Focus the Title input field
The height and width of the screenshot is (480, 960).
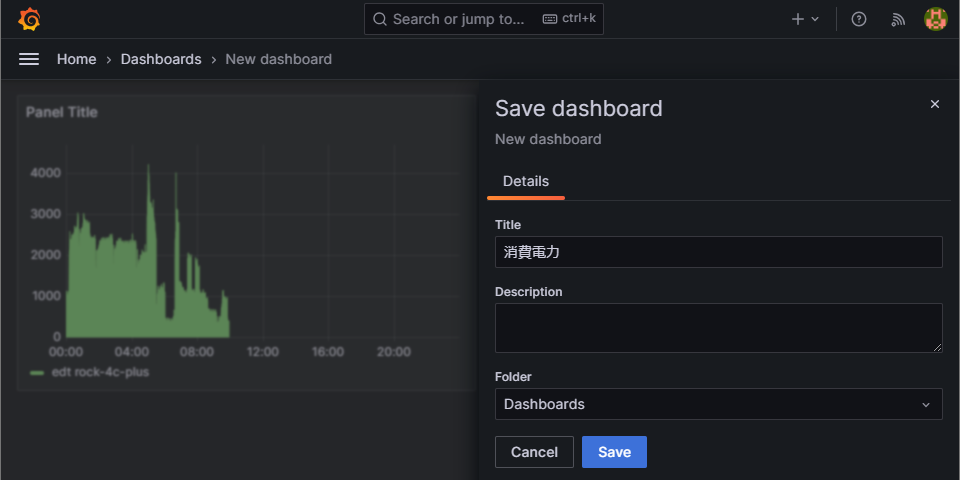(x=718, y=252)
